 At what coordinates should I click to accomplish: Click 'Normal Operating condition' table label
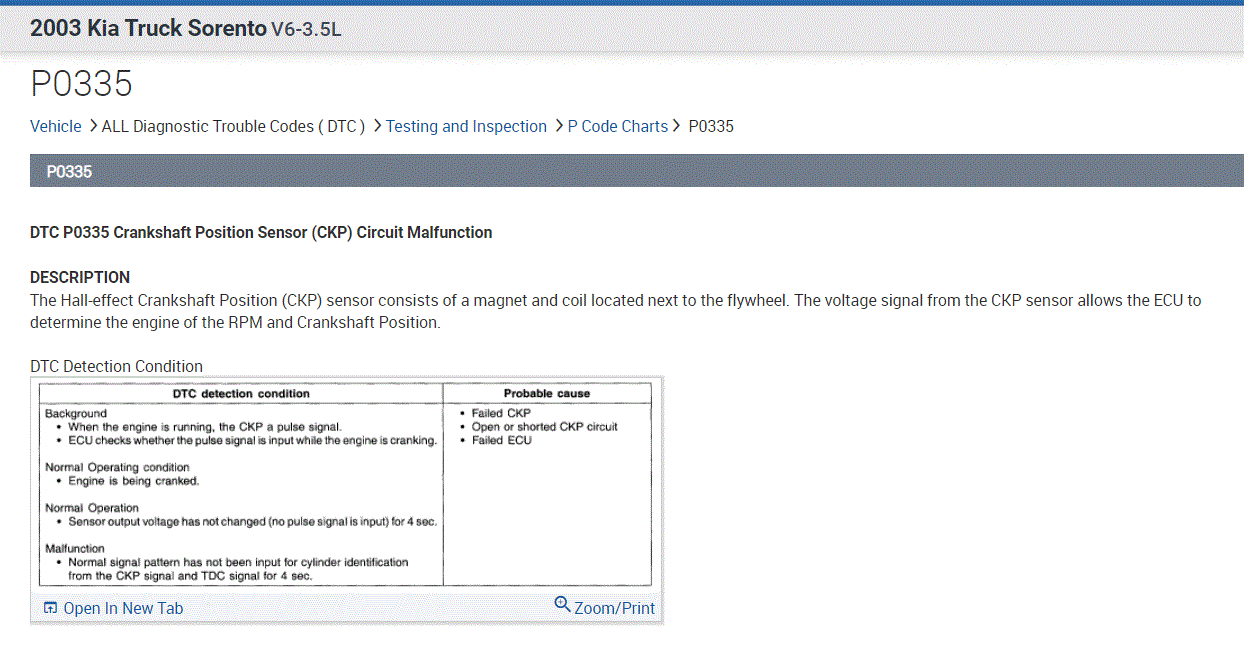(117, 467)
